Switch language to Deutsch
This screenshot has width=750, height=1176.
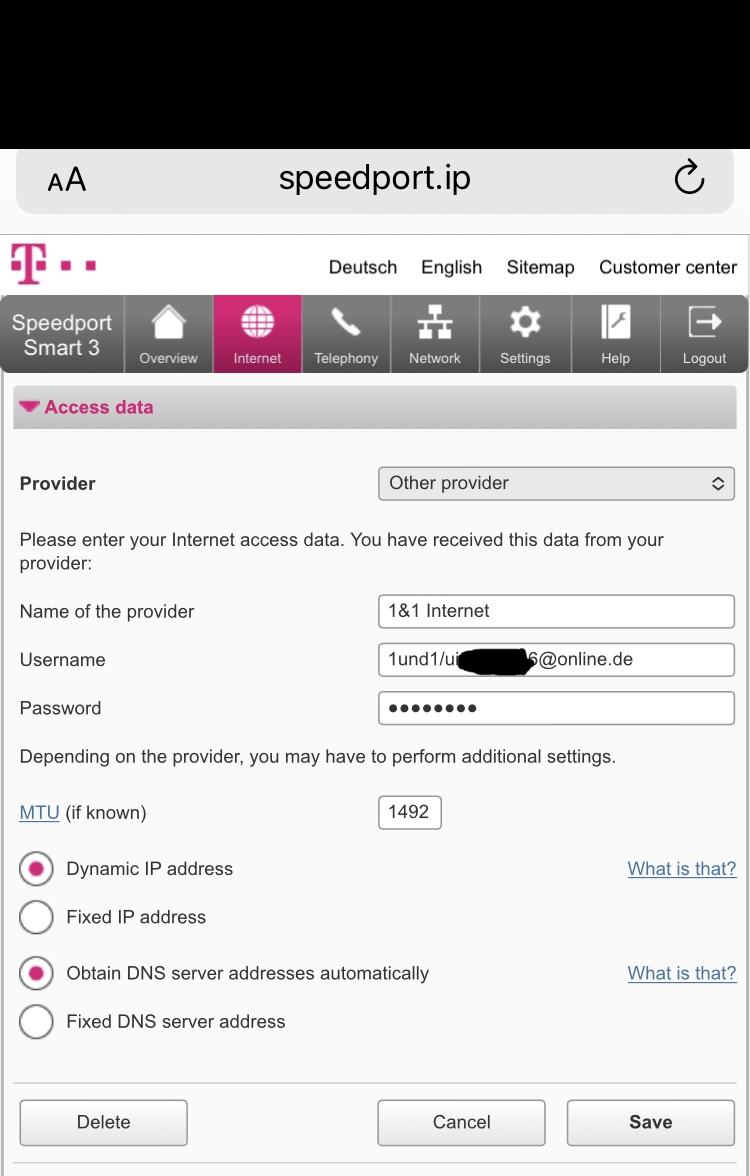coord(363,267)
